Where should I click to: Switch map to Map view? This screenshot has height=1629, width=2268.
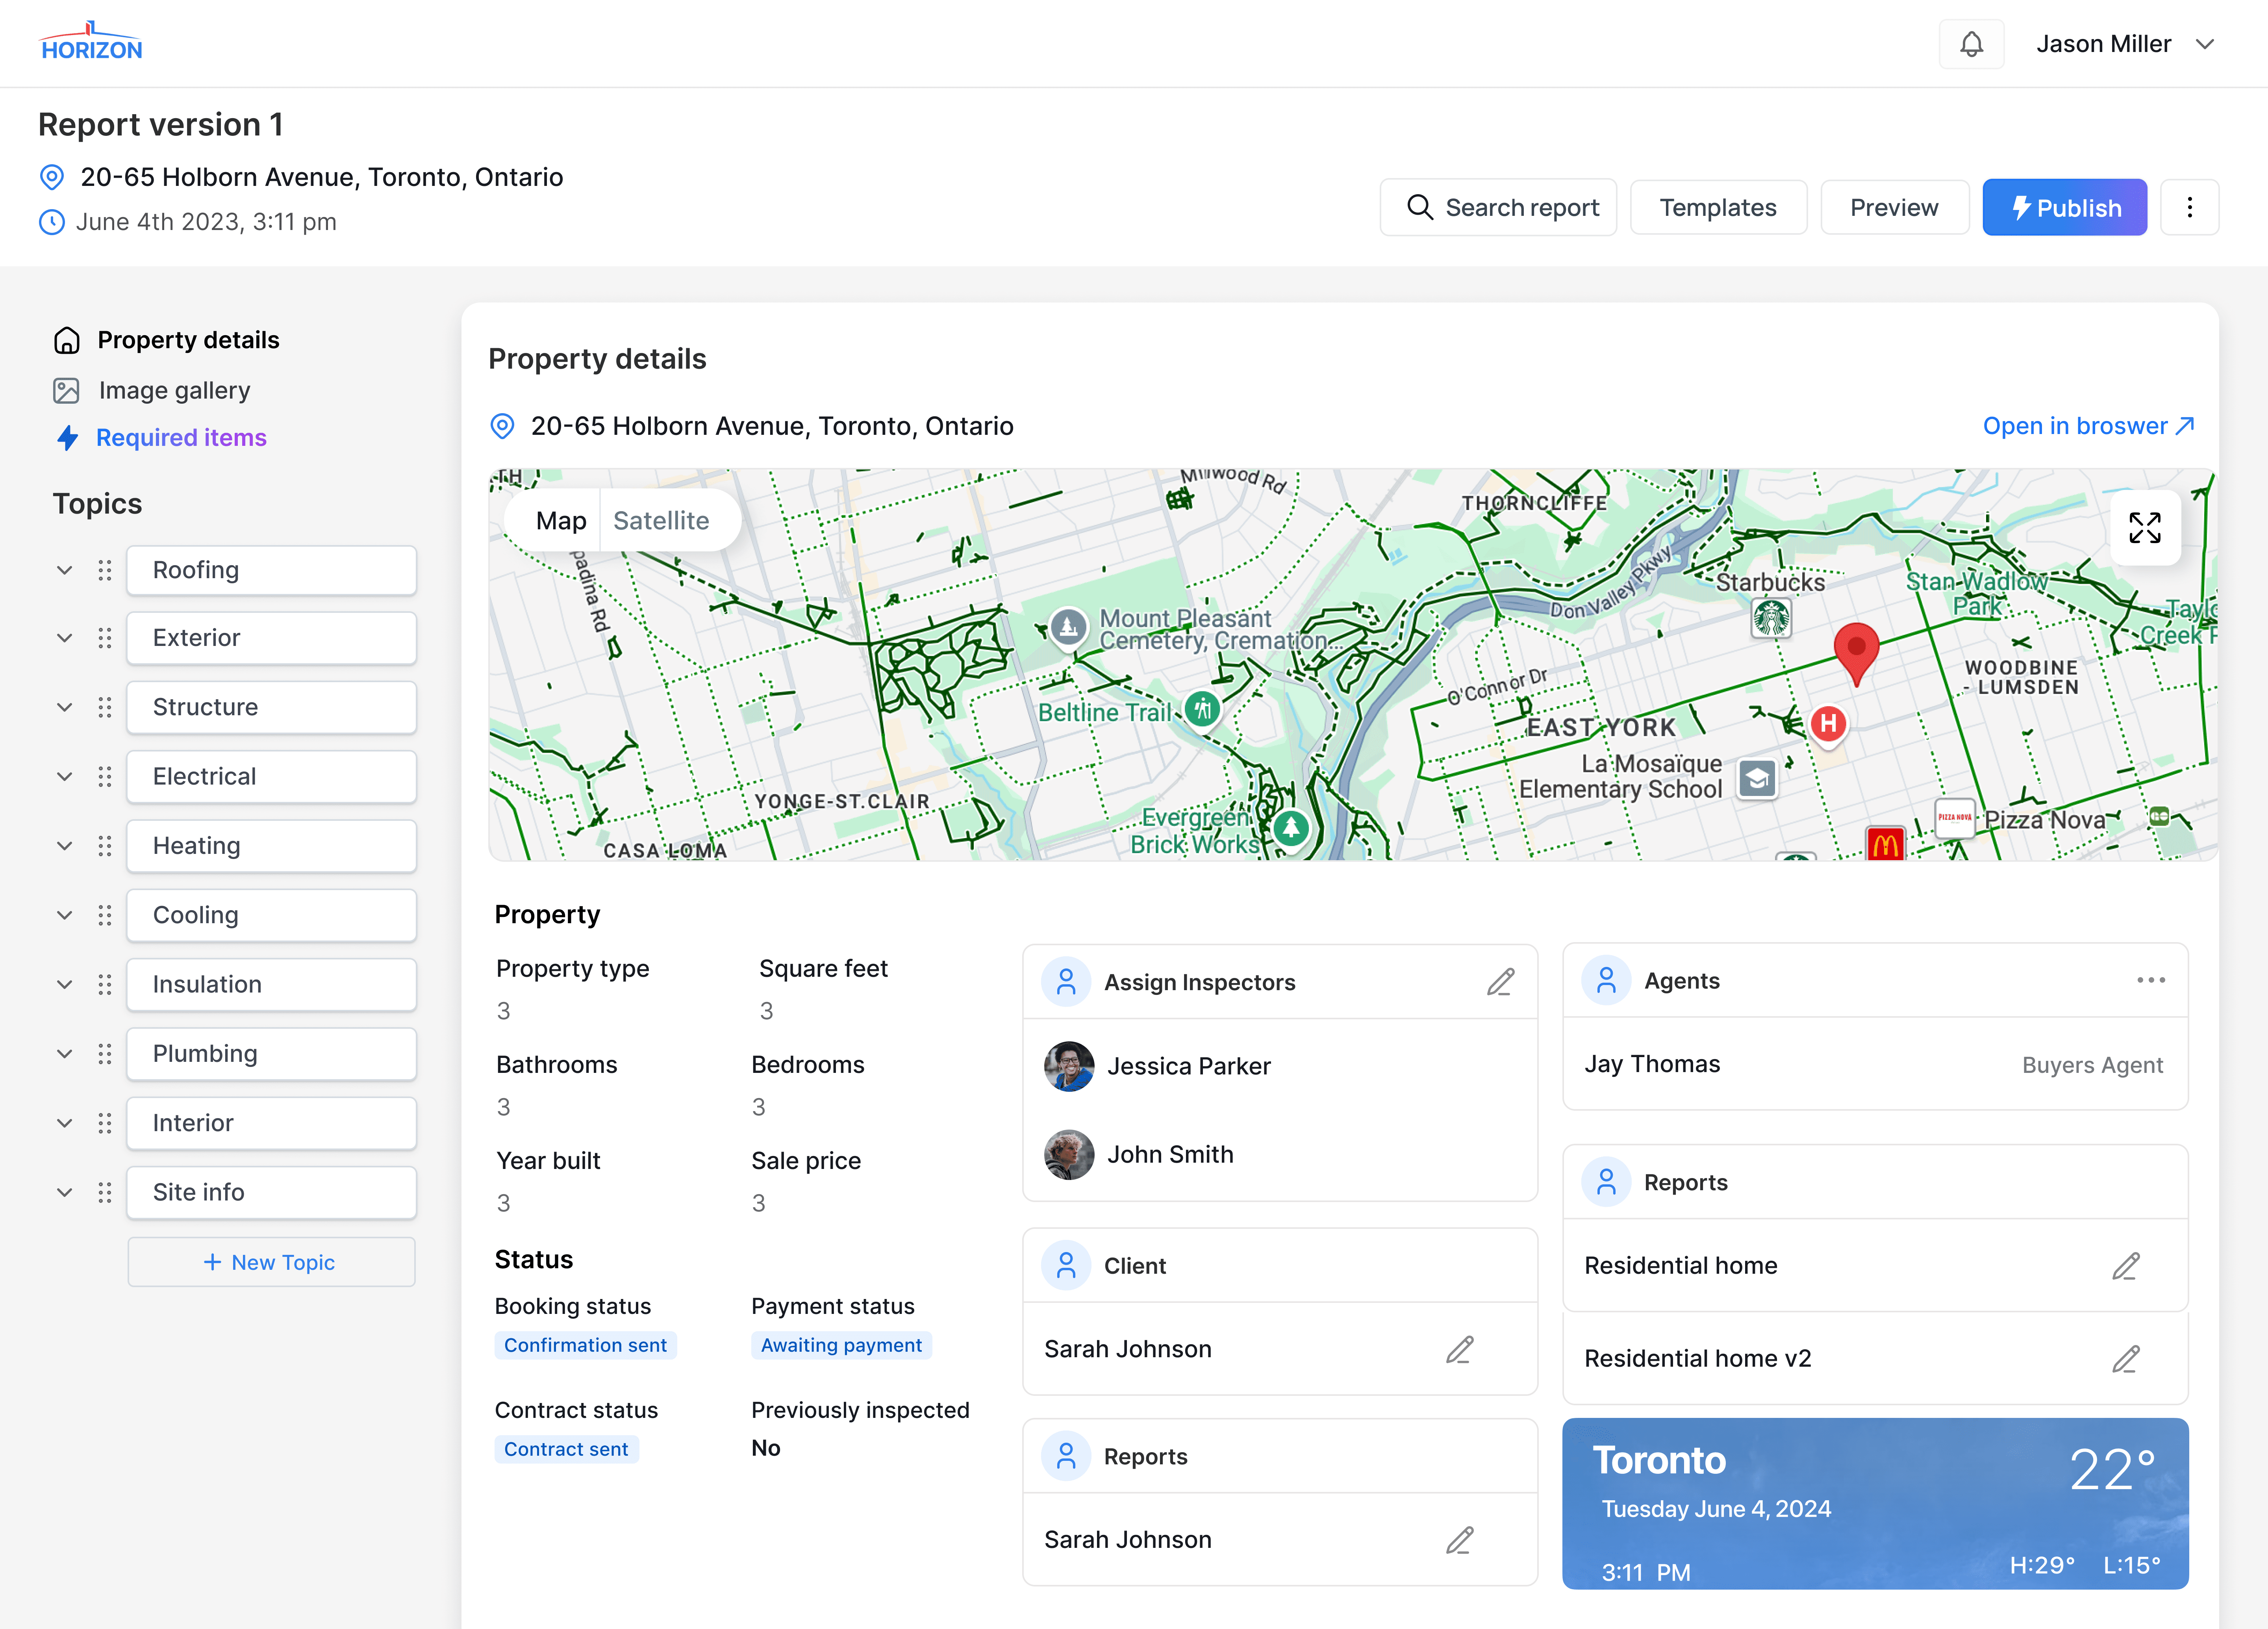561,521
